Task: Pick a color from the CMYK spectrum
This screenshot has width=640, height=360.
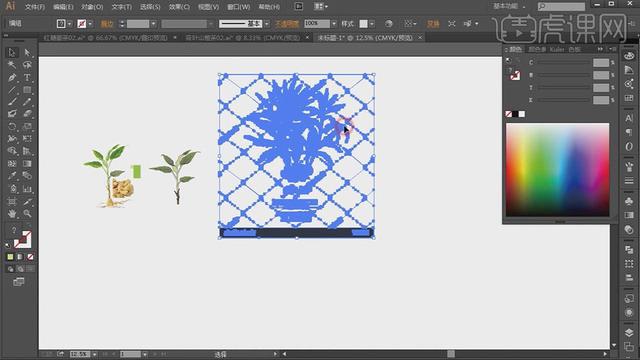Action: (x=558, y=170)
